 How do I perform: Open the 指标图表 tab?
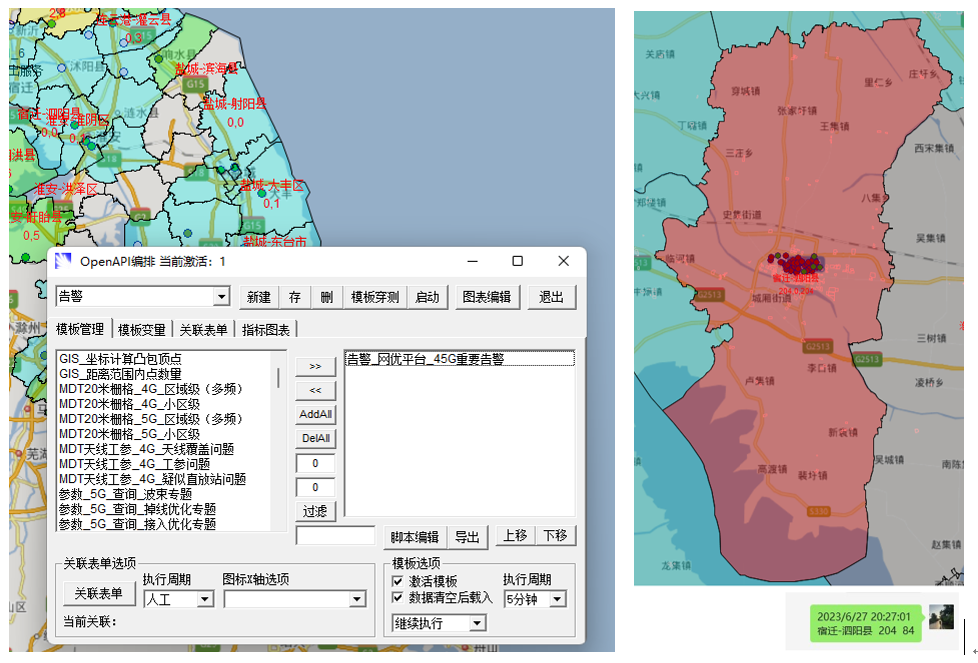(266, 329)
